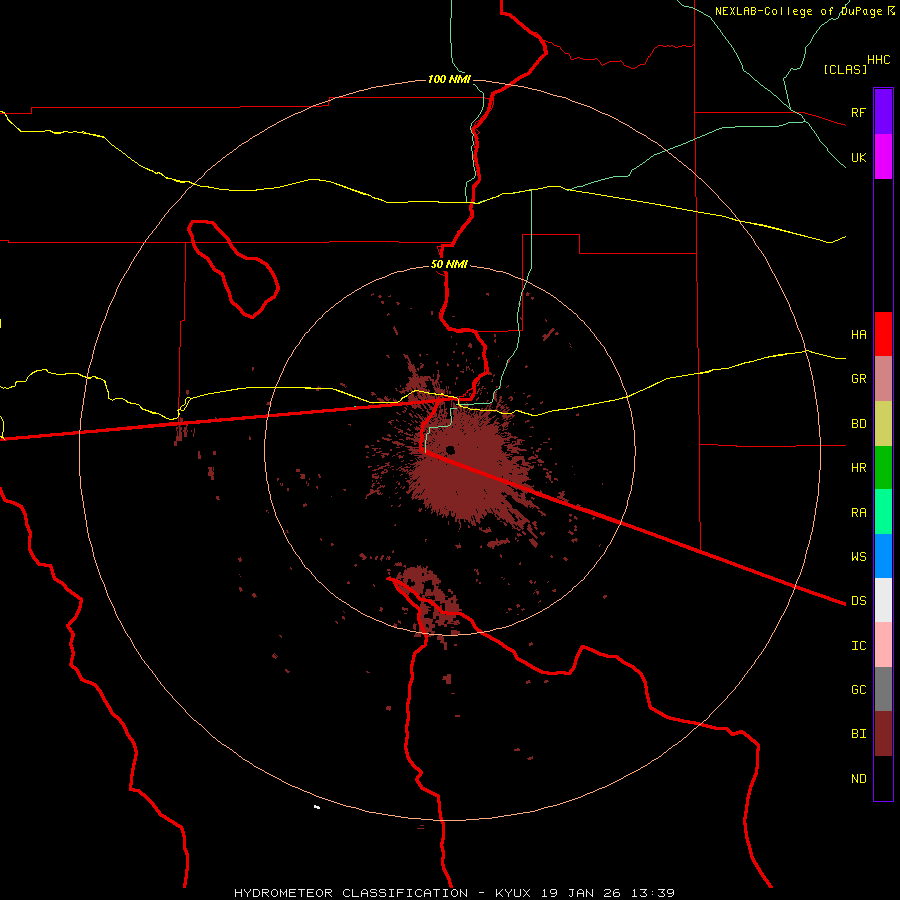Click the RA mint-green legend swatch

tap(883, 512)
